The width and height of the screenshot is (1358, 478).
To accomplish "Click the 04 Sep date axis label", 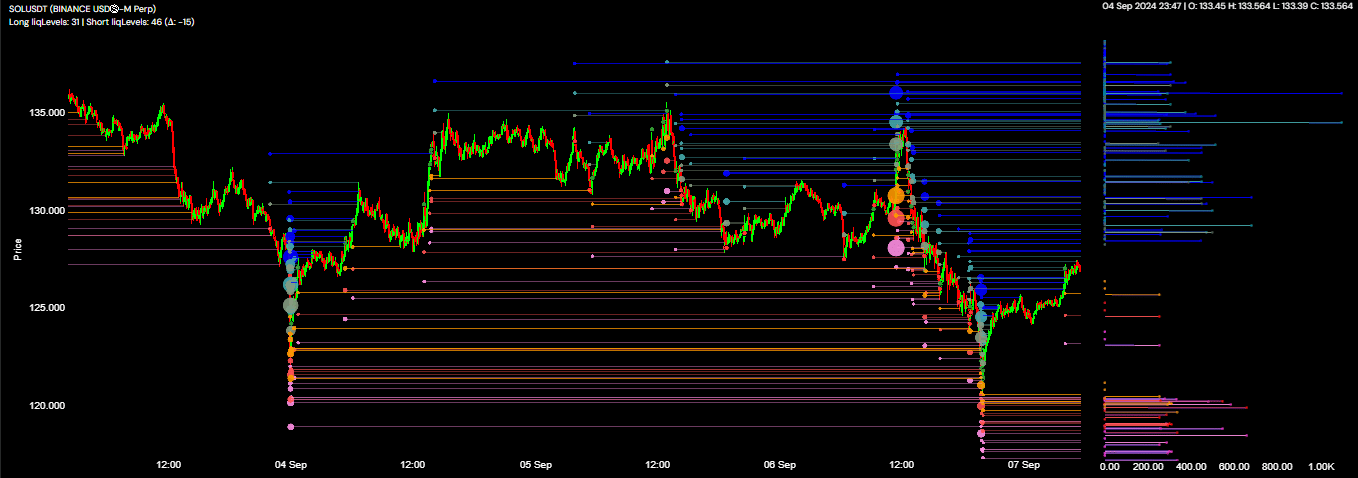I will click(290, 465).
